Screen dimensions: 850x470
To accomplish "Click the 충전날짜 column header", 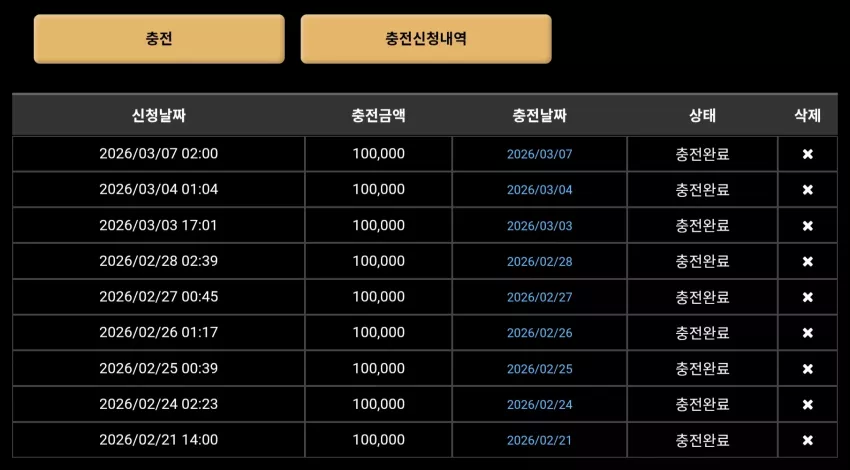I will click(539, 115).
